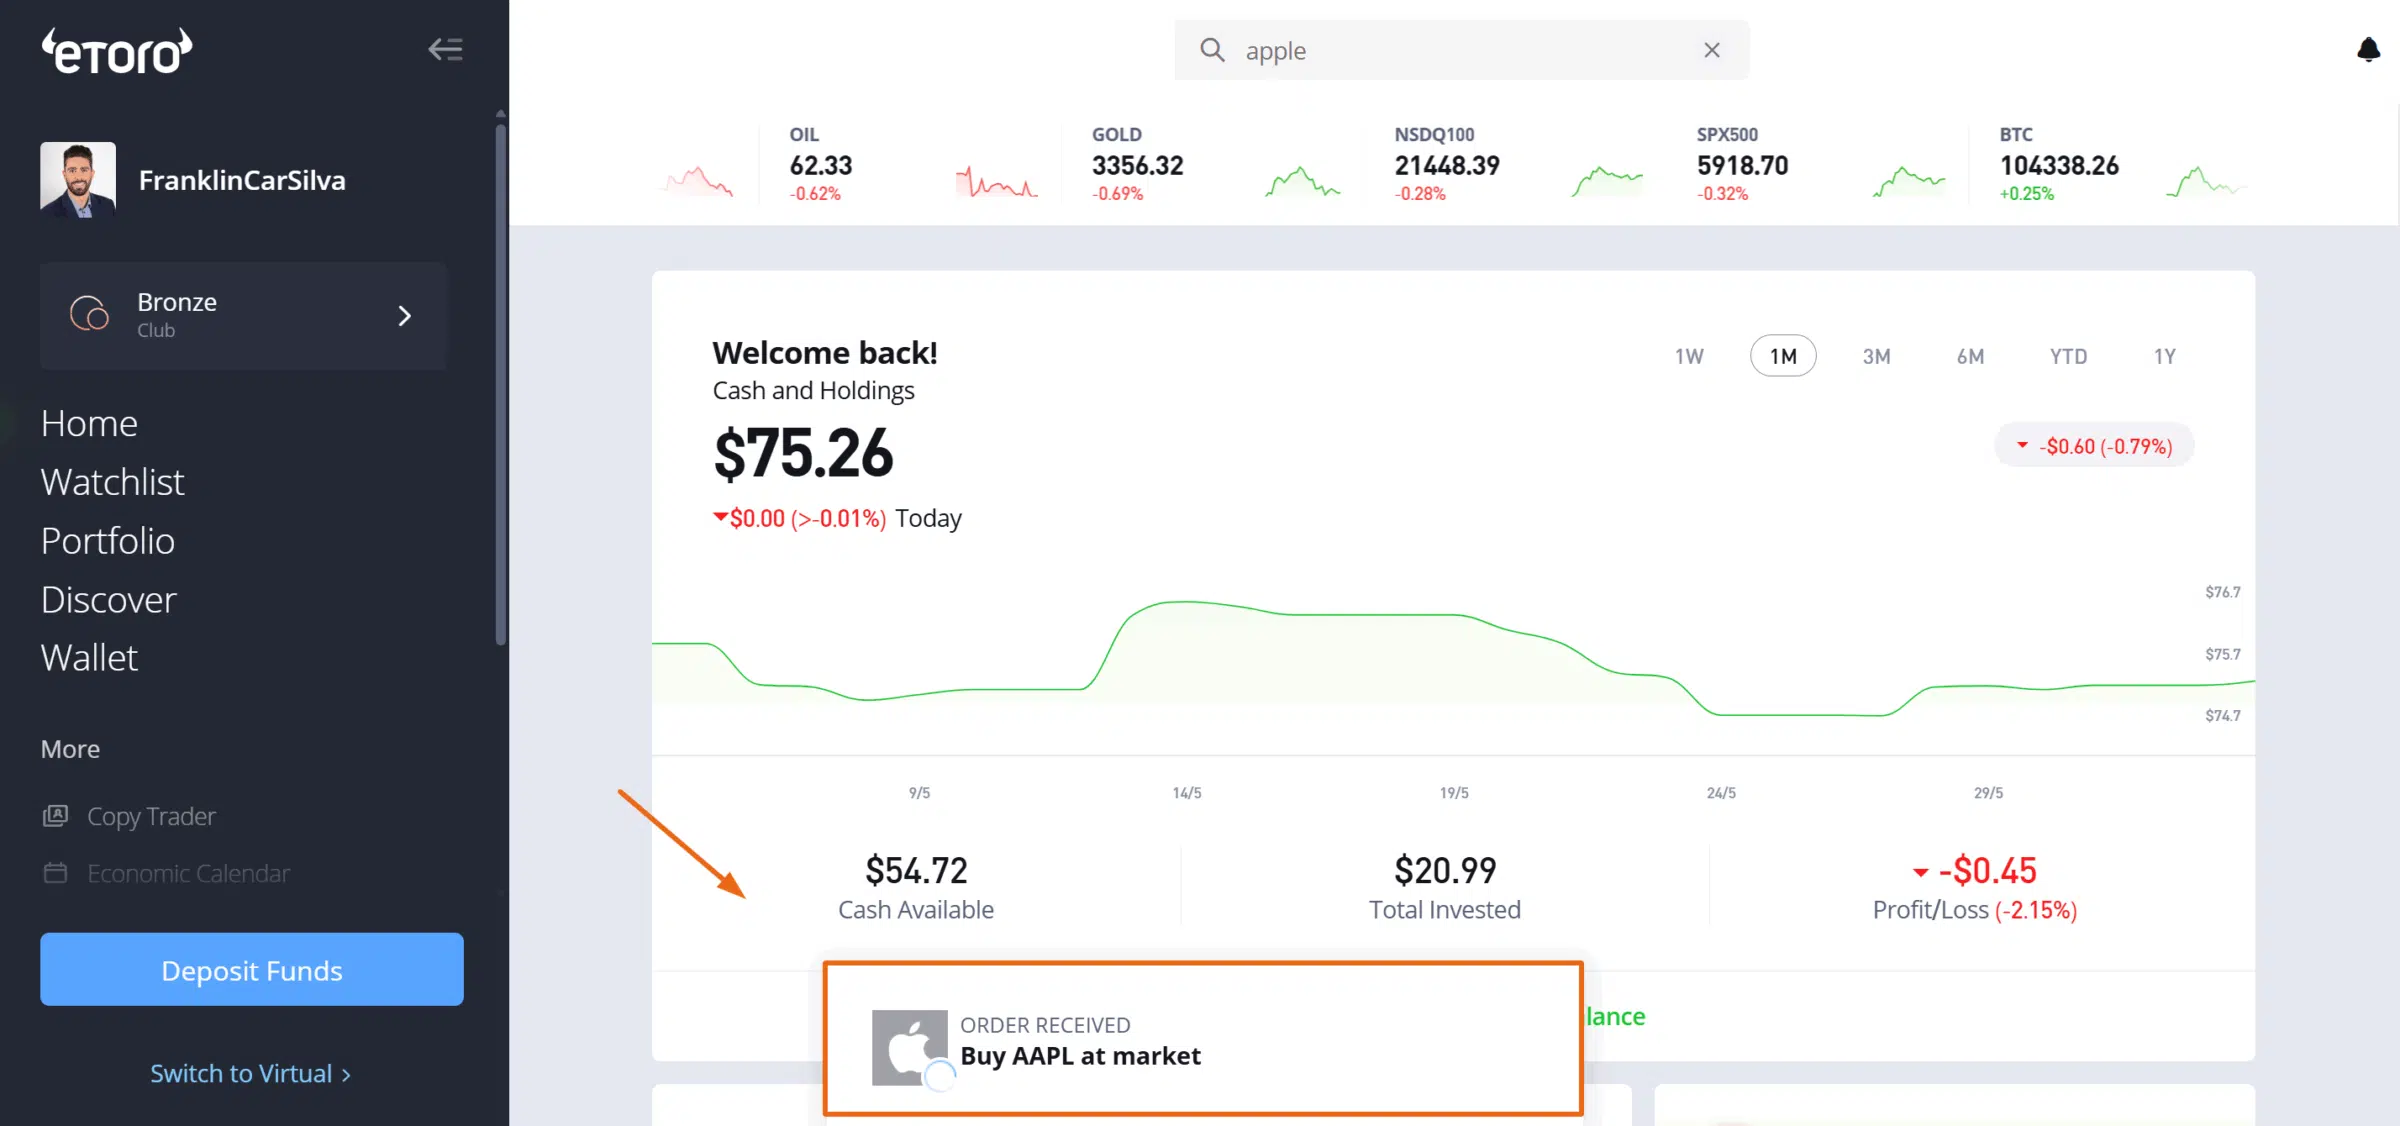Click the Bronze Club badge icon
Image resolution: width=2400 pixels, height=1126 pixels.
pos(89,315)
